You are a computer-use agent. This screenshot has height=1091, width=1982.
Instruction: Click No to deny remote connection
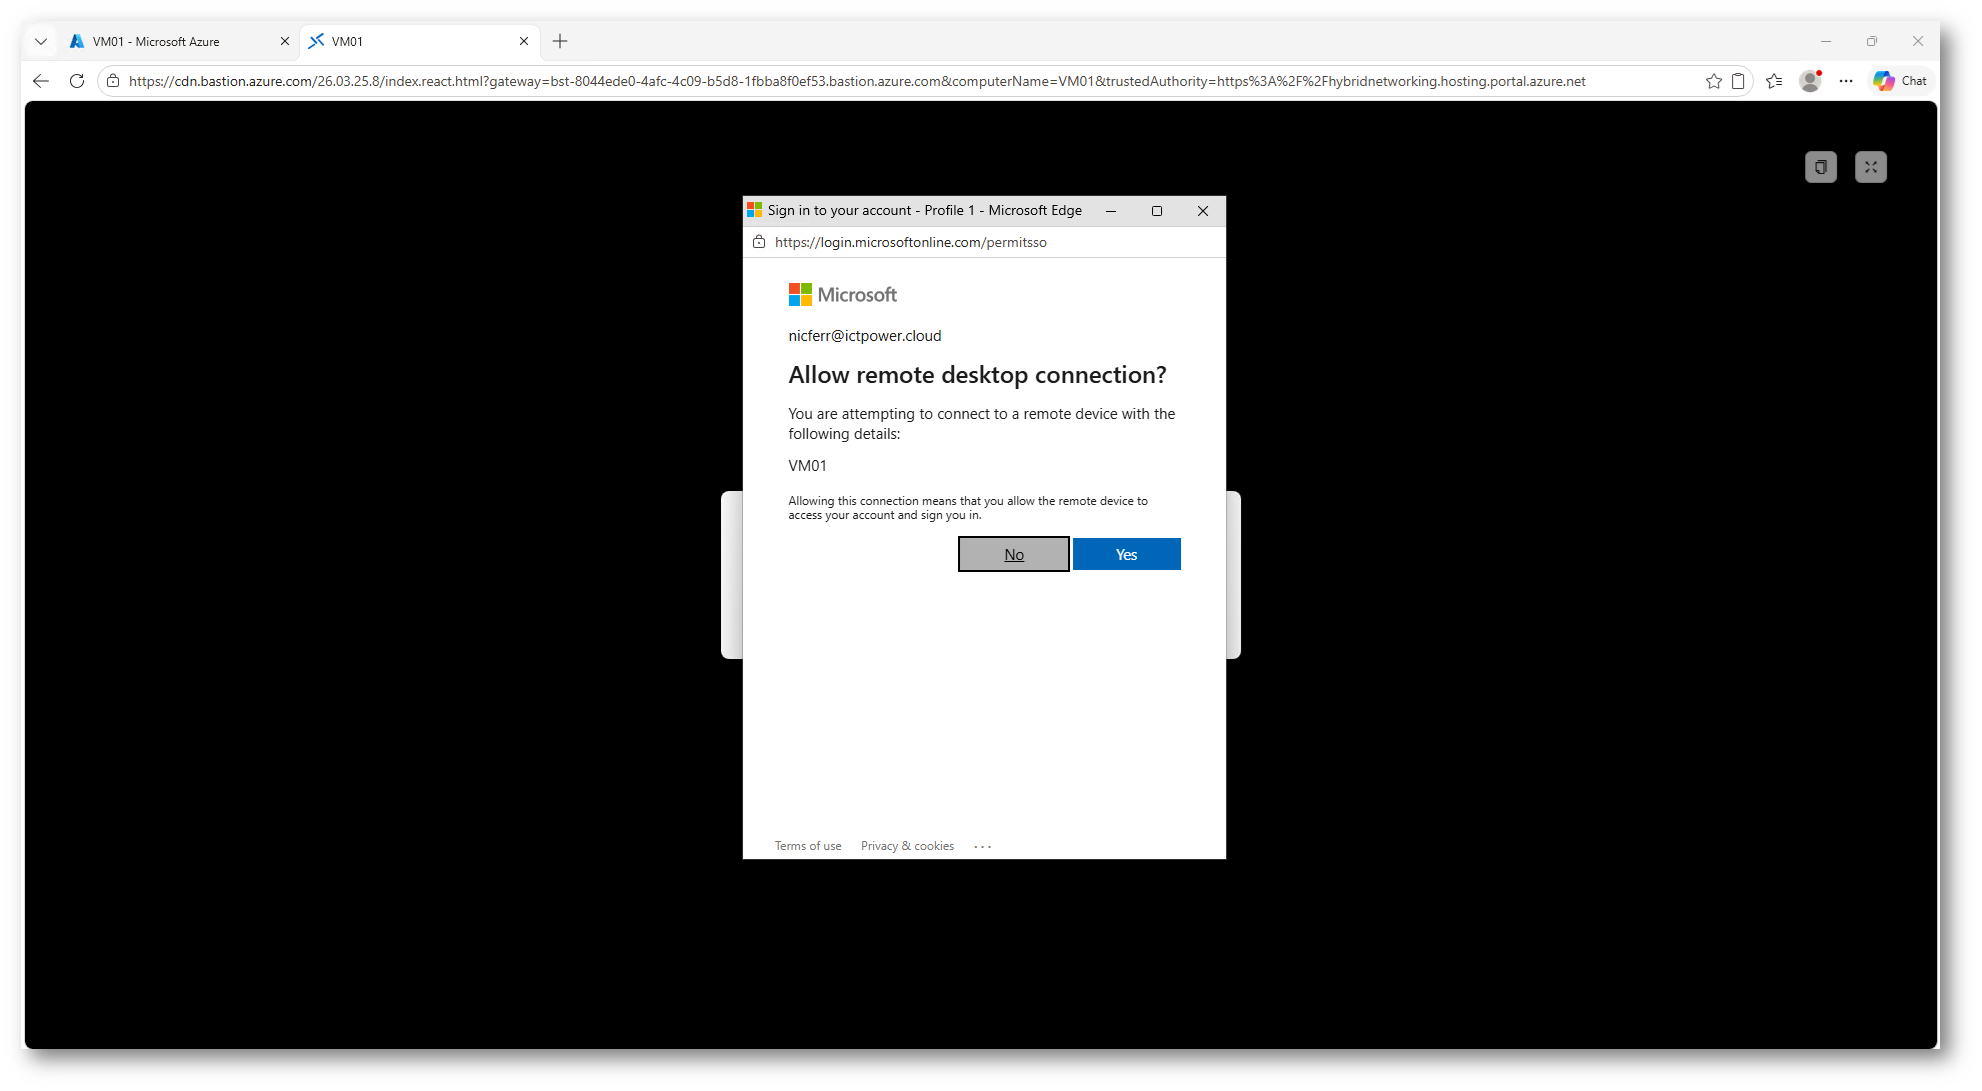pyautogui.click(x=1013, y=554)
